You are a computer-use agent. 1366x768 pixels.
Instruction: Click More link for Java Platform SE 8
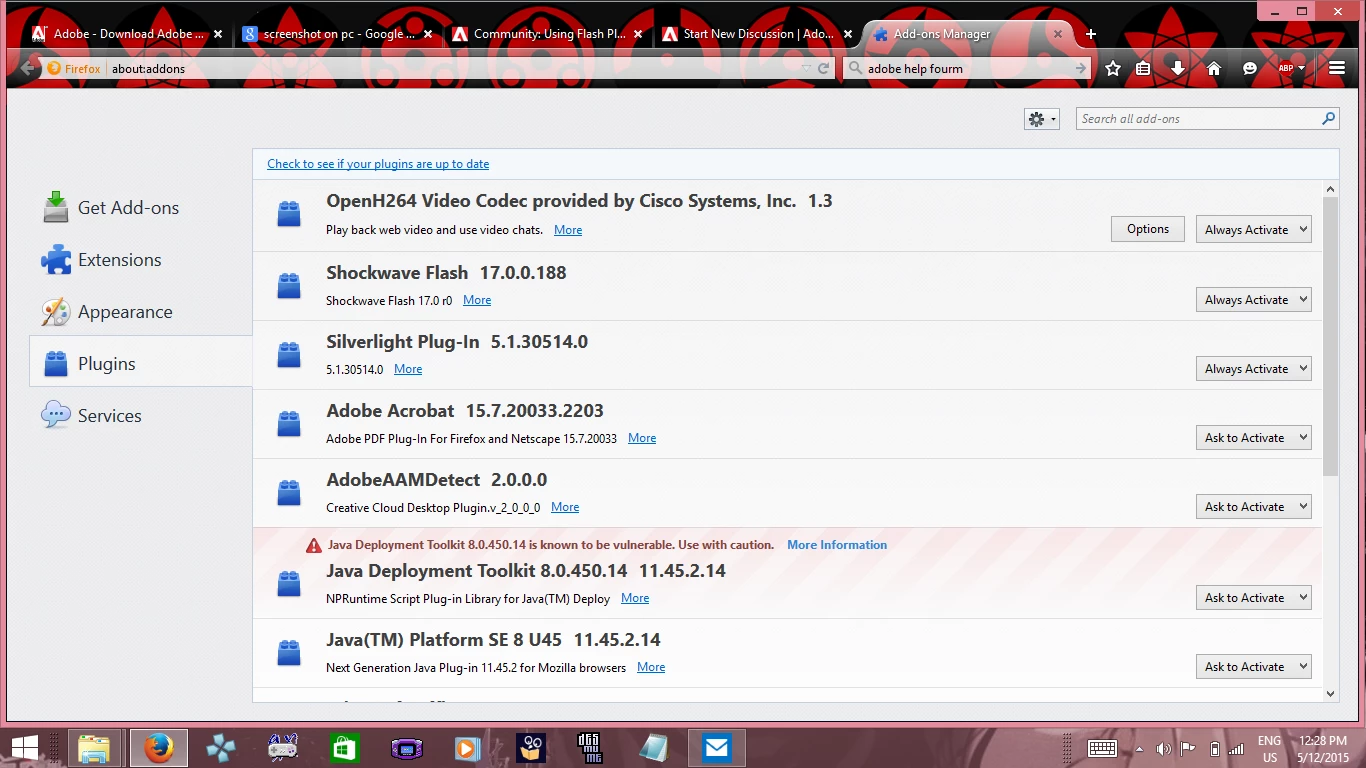tap(651, 667)
